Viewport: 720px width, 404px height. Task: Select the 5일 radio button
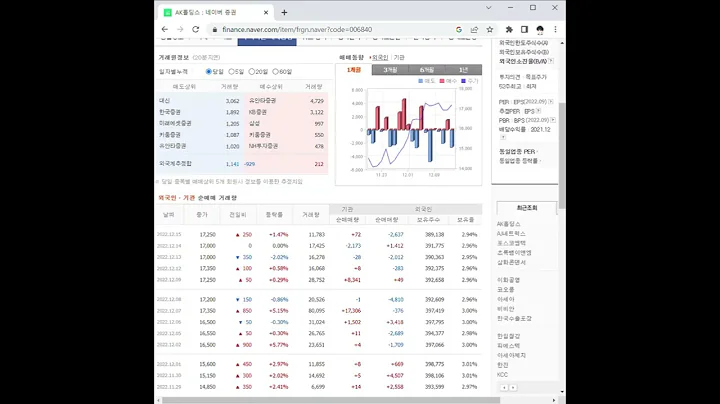(231, 72)
